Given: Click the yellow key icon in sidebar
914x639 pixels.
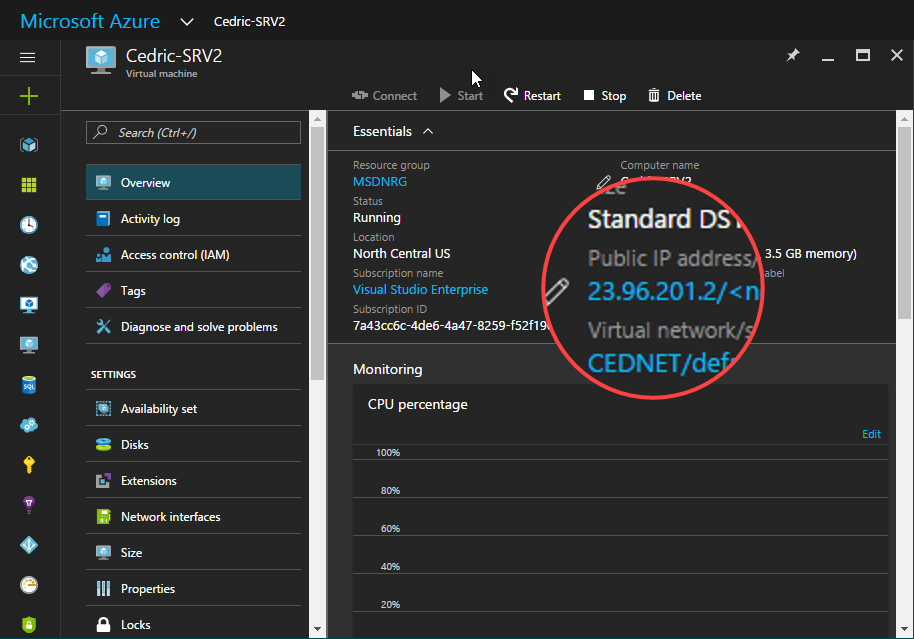Looking at the screenshot, I should (x=29, y=465).
